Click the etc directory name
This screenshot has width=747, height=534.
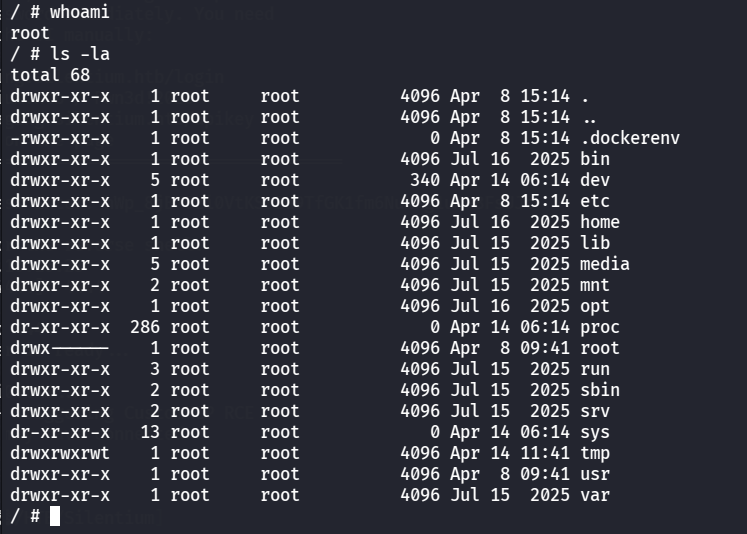(595, 201)
